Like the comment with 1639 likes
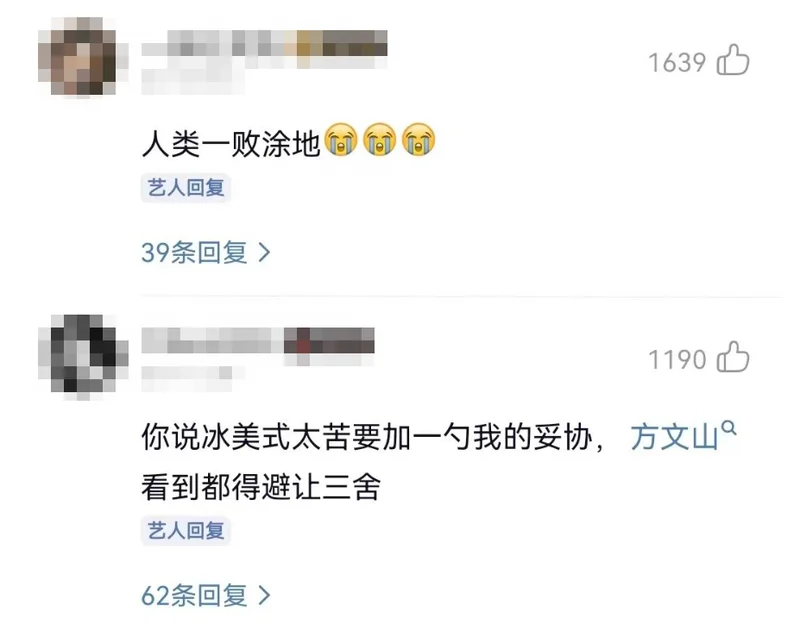The image size is (800, 624). click(x=733, y=60)
